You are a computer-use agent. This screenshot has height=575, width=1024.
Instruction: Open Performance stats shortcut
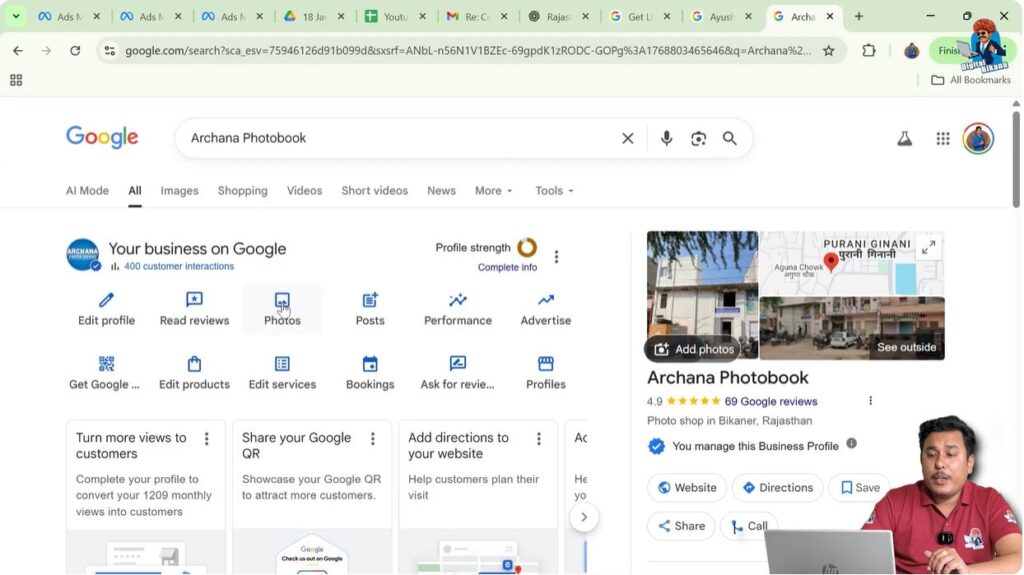click(458, 309)
